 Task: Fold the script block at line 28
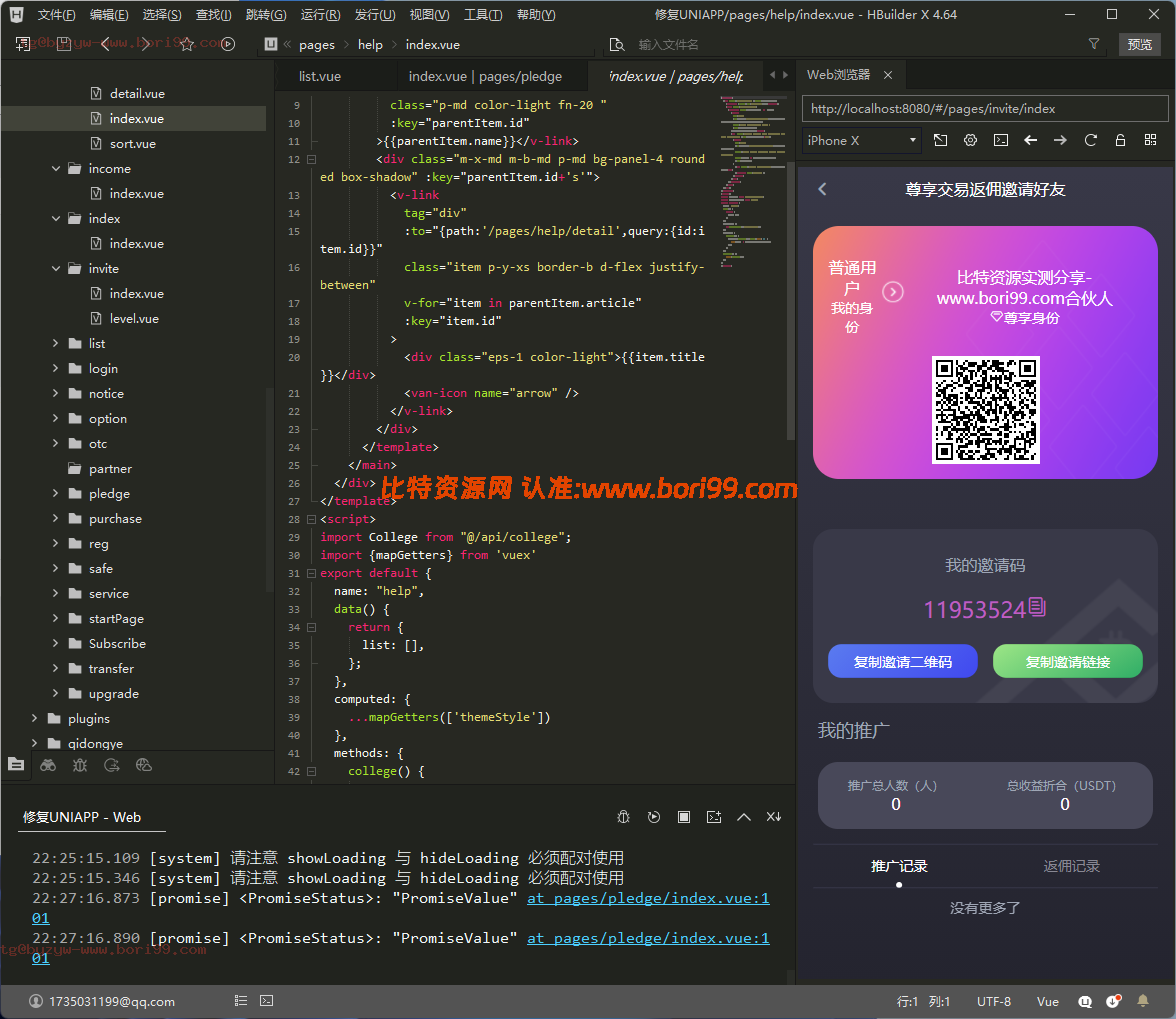tap(311, 519)
